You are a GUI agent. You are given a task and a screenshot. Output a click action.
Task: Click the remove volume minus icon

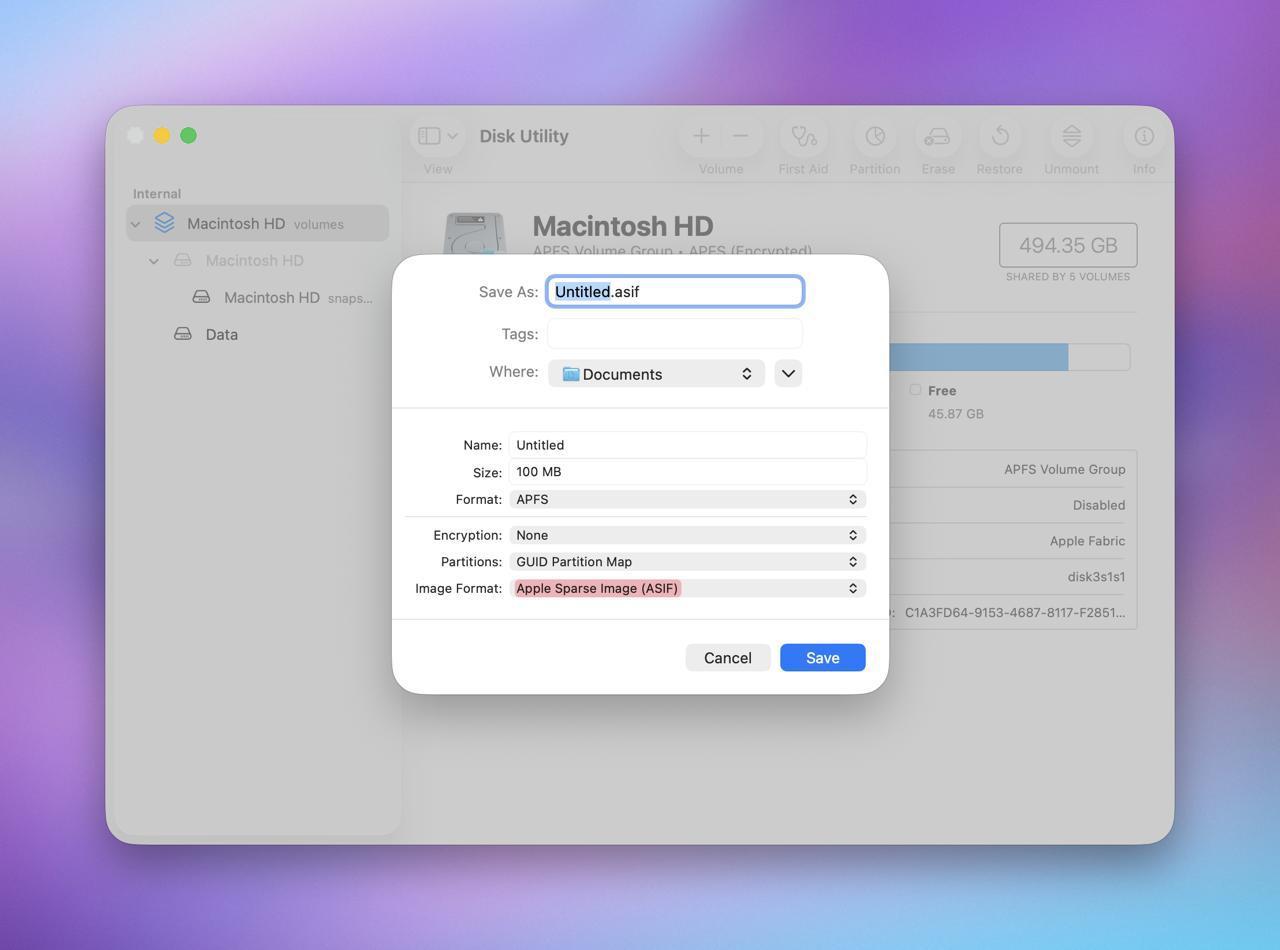click(x=740, y=136)
